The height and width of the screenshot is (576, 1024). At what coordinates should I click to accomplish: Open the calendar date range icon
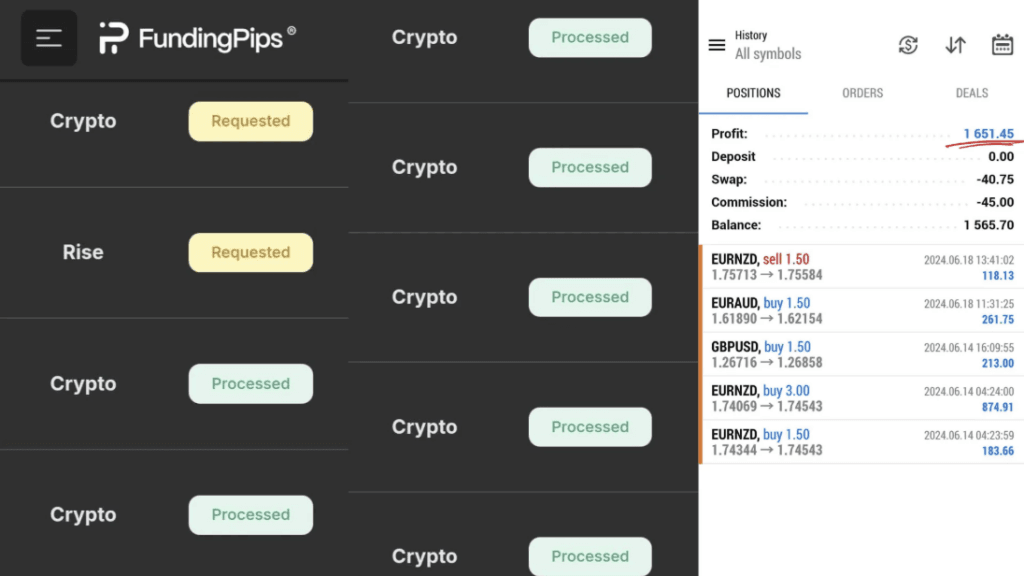[1002, 45]
